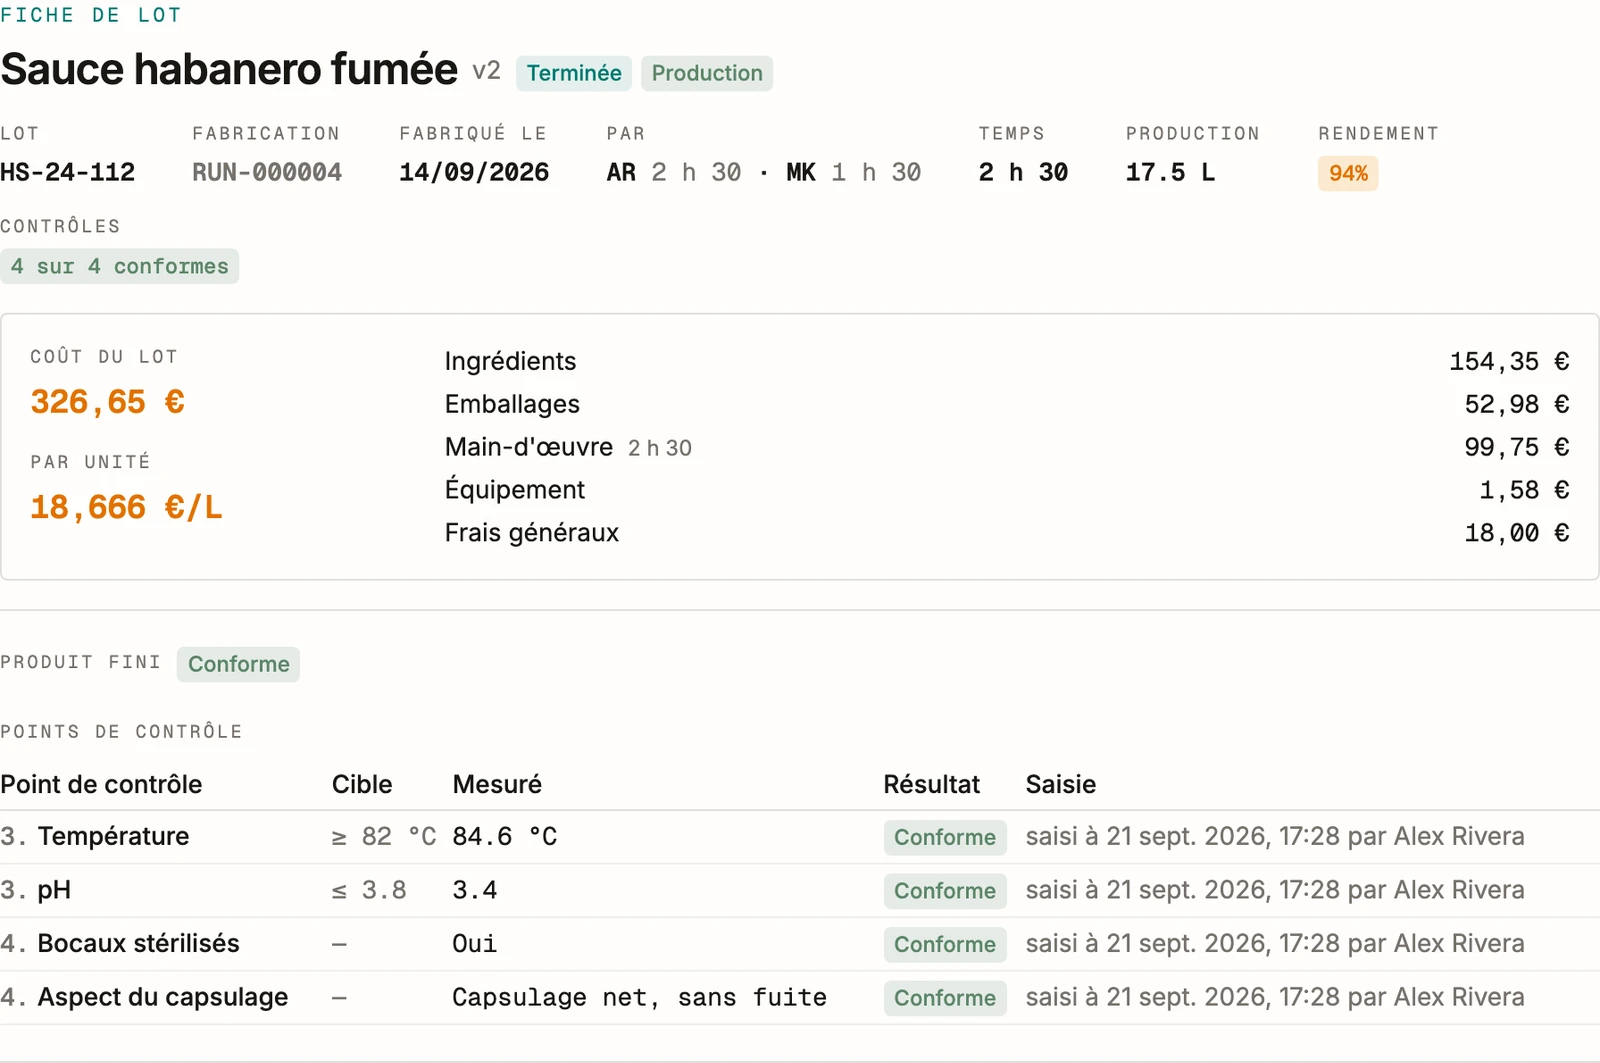1600x1063 pixels.
Task: Select the lot number HS-24-112
Action: (x=68, y=172)
